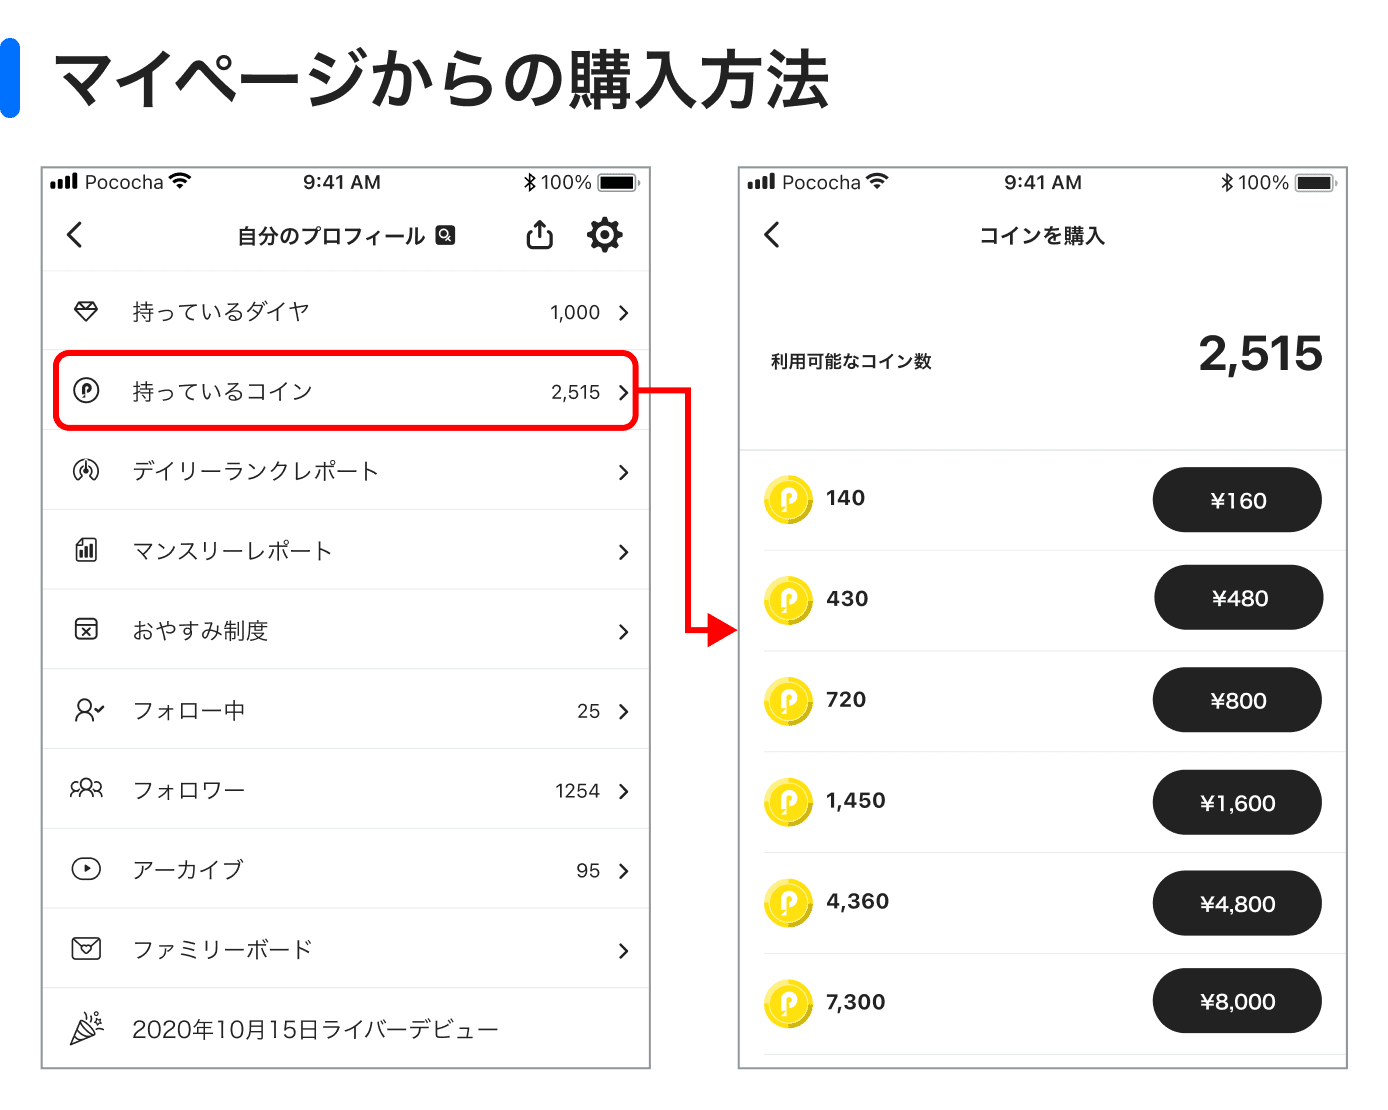Tap the back arrow on the profile screen
Screen dimensions: 1388x1110
coord(75,235)
